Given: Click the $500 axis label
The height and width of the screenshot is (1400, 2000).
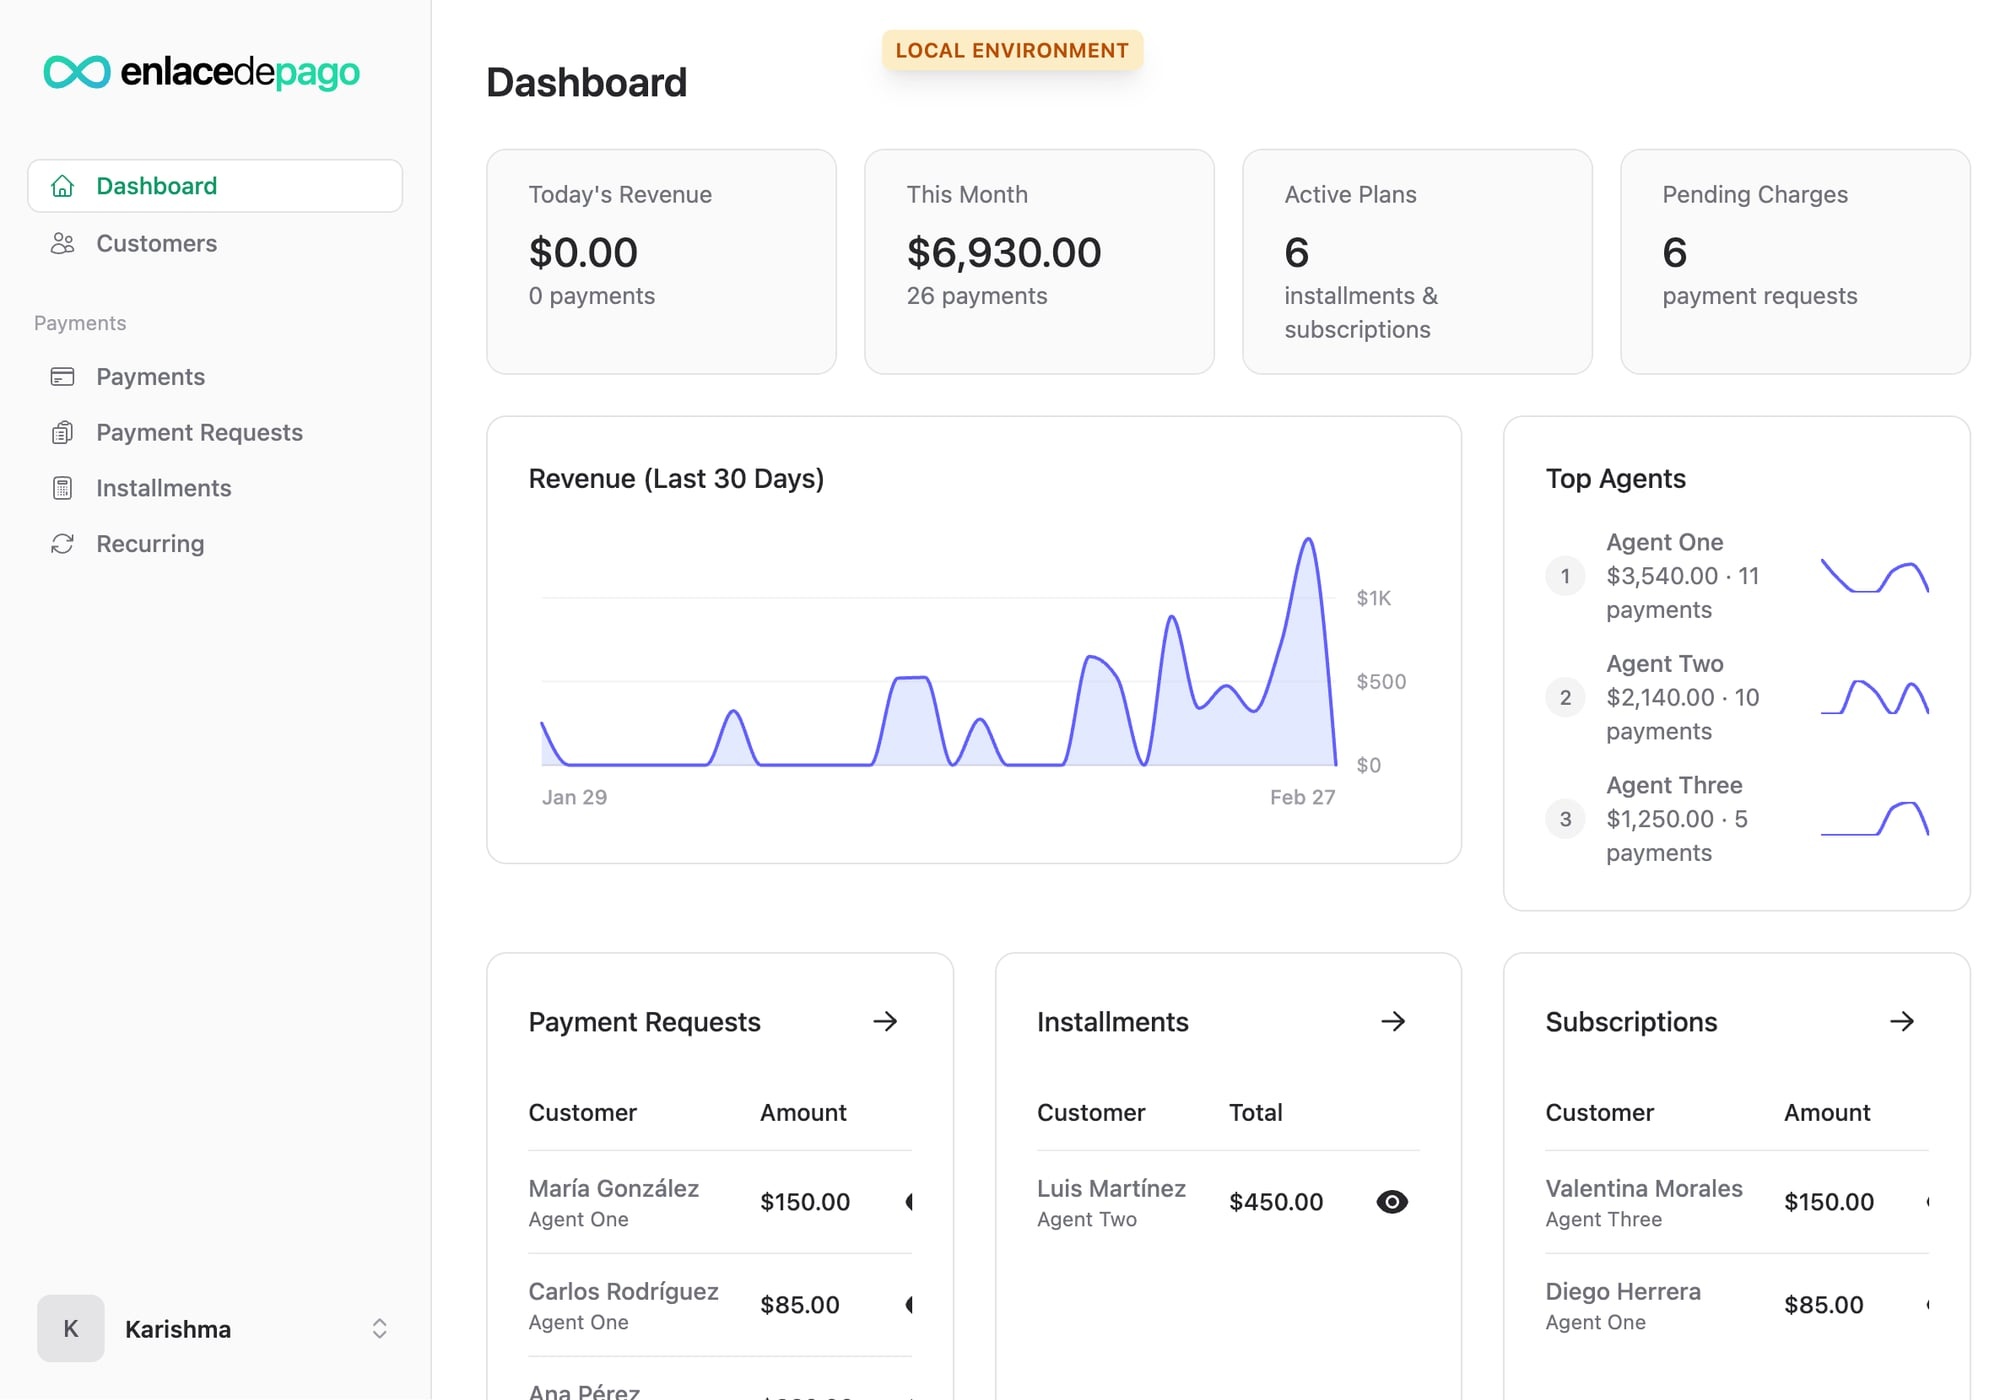Looking at the screenshot, I should [1381, 682].
